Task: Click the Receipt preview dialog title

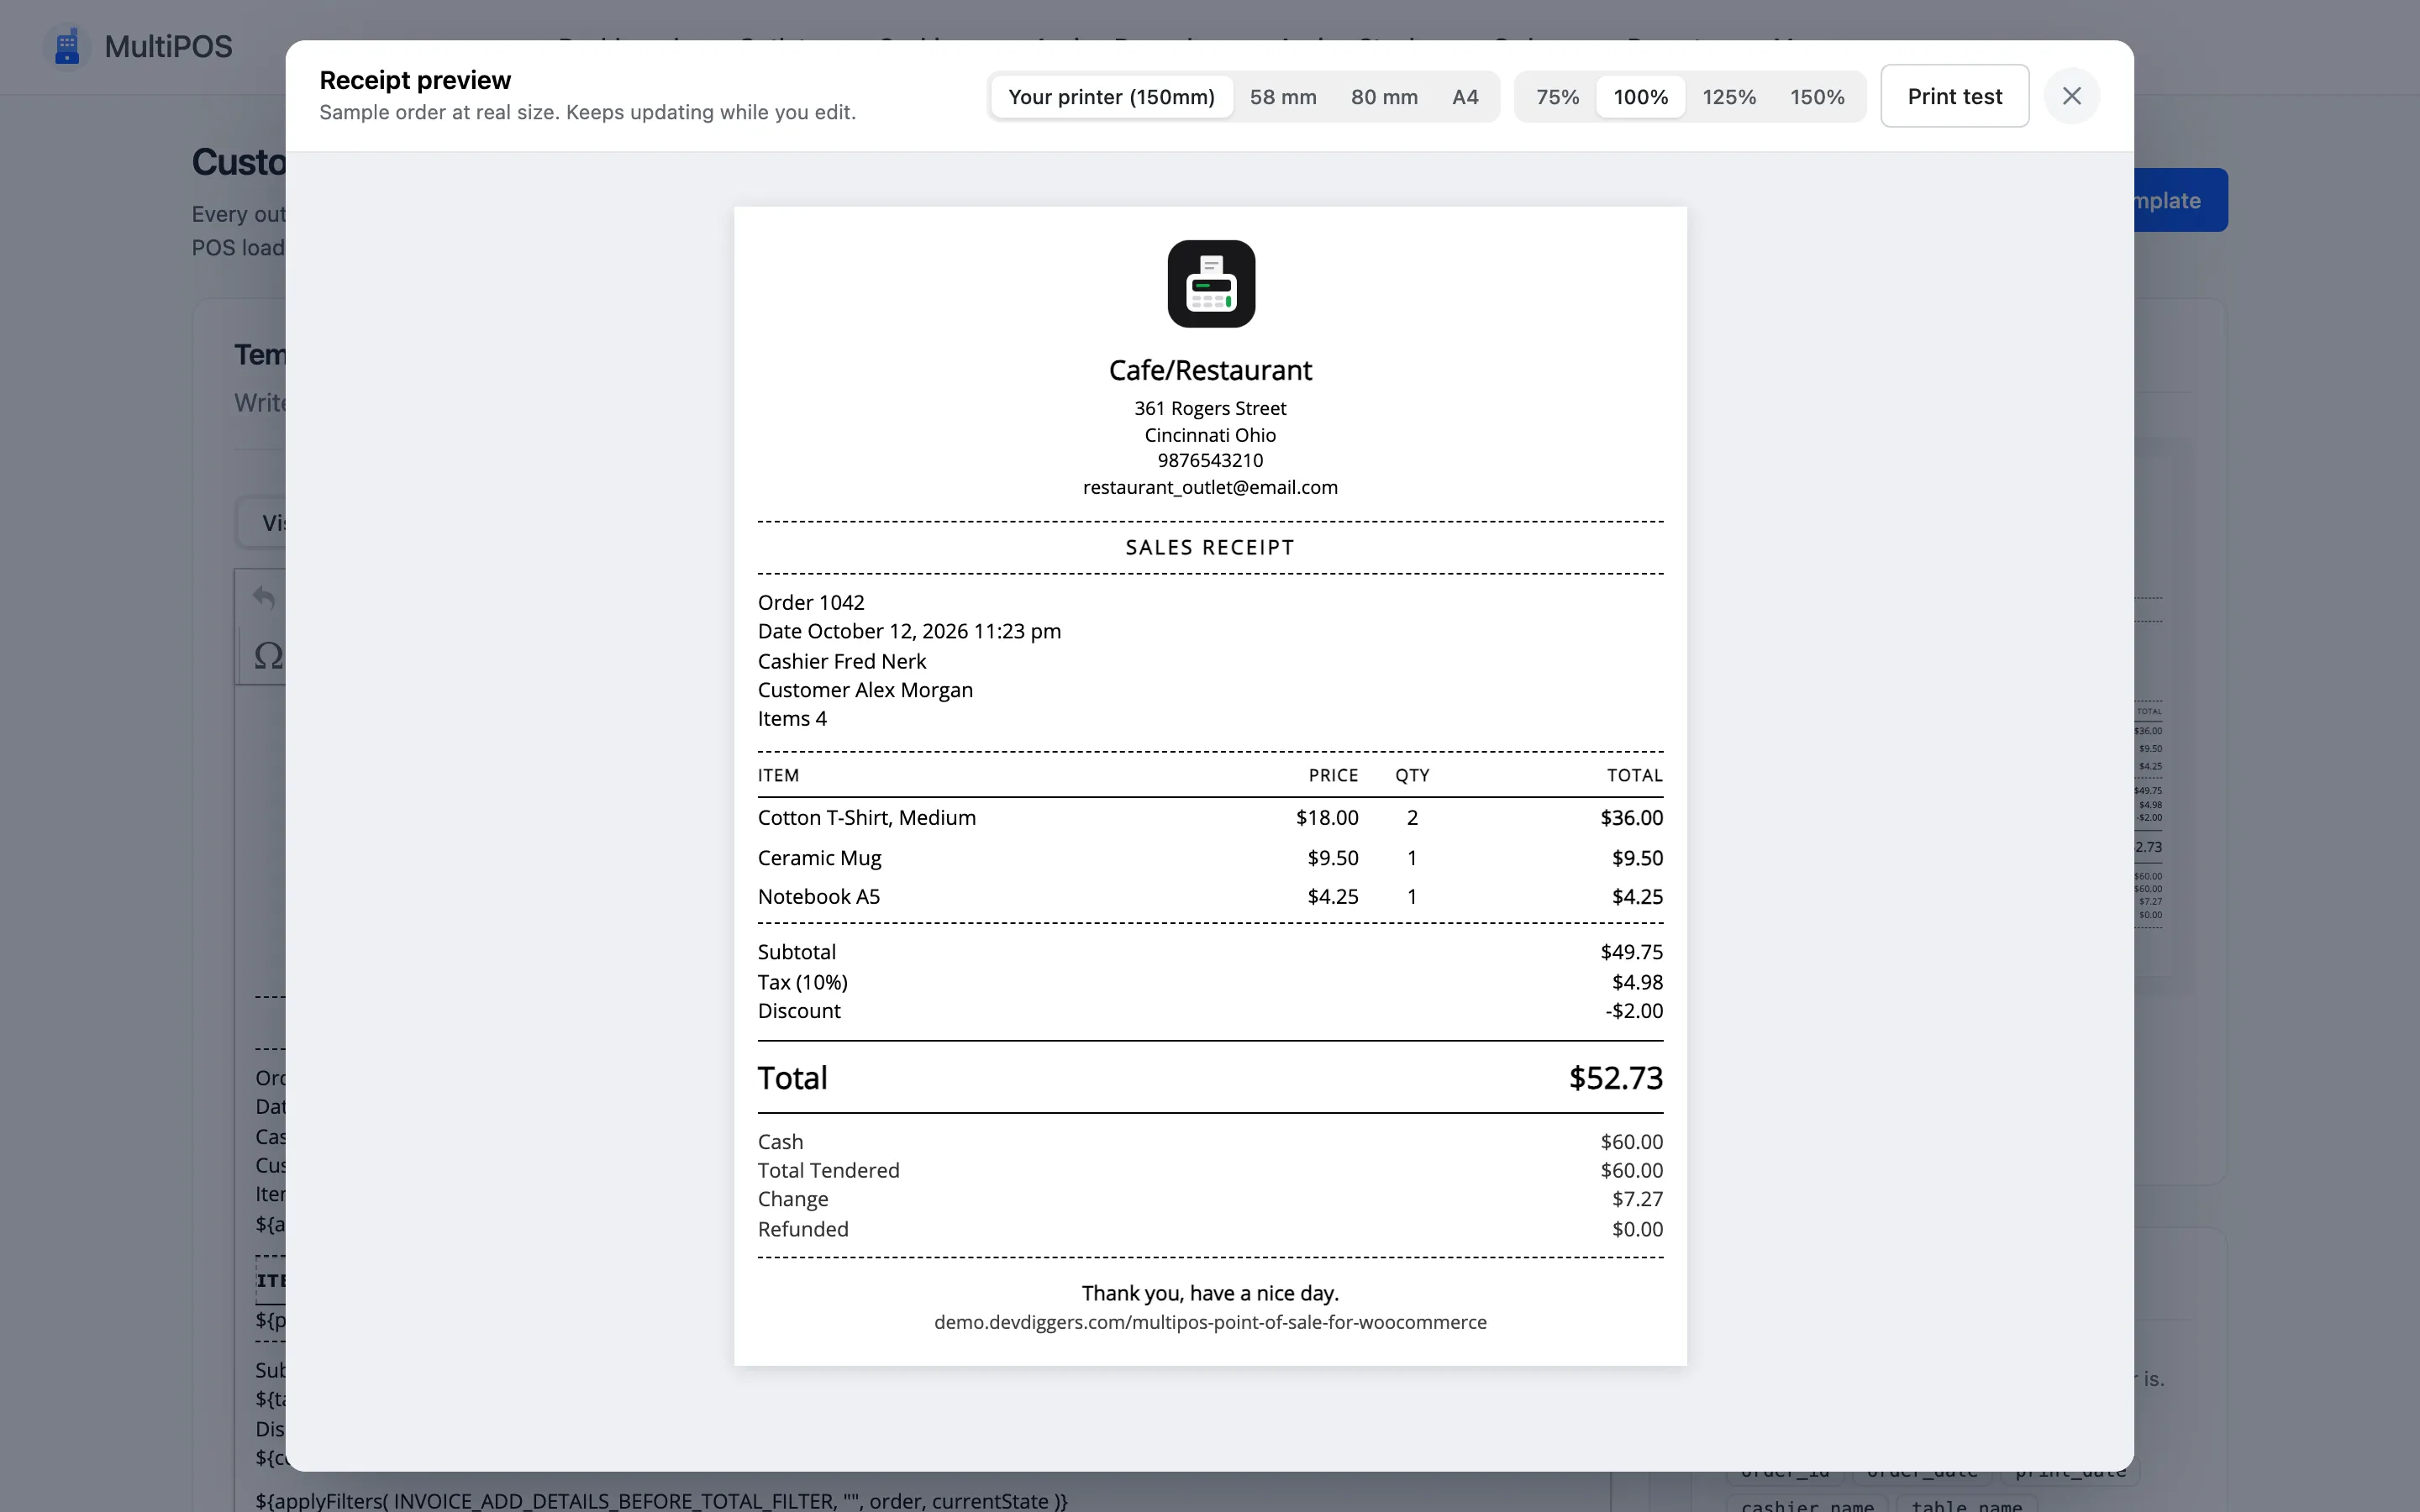Action: 415,80
